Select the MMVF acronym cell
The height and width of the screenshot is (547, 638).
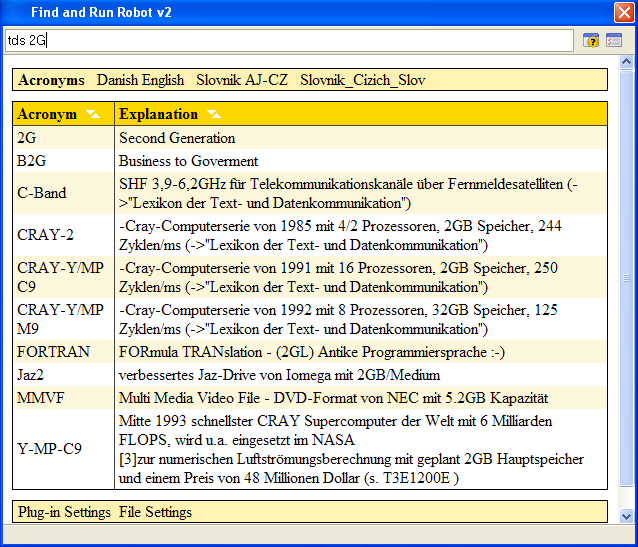tap(63, 398)
